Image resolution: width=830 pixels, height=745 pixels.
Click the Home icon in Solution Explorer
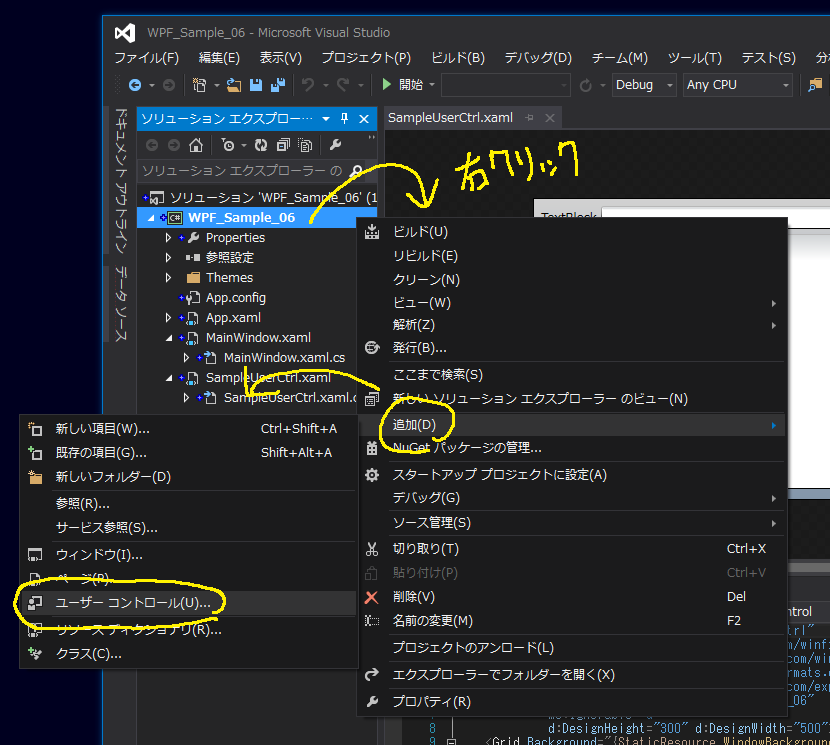tap(196, 145)
